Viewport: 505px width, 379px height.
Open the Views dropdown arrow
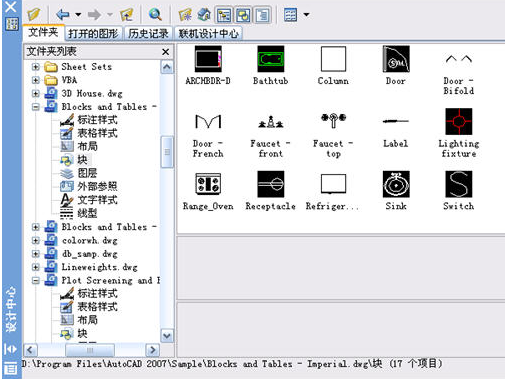coord(306,14)
